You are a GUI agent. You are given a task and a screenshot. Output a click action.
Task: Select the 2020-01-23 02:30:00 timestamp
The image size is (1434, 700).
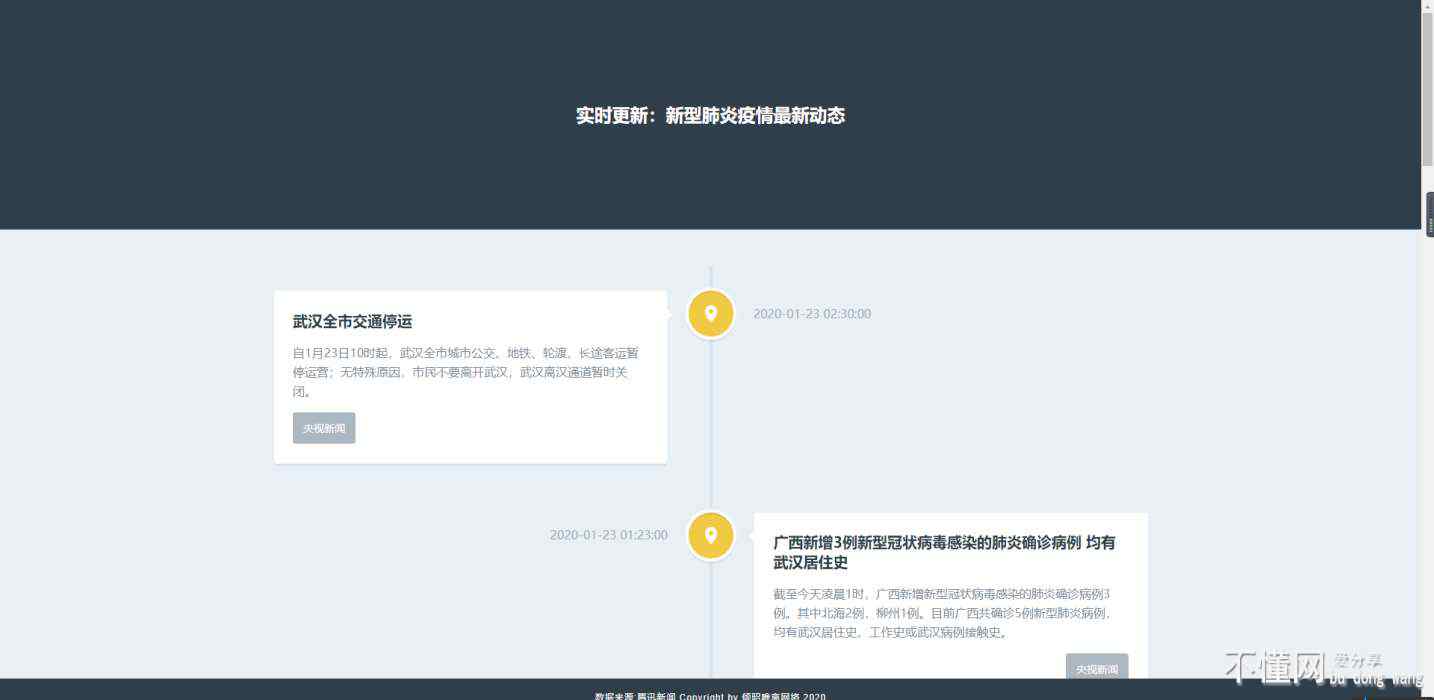click(811, 314)
